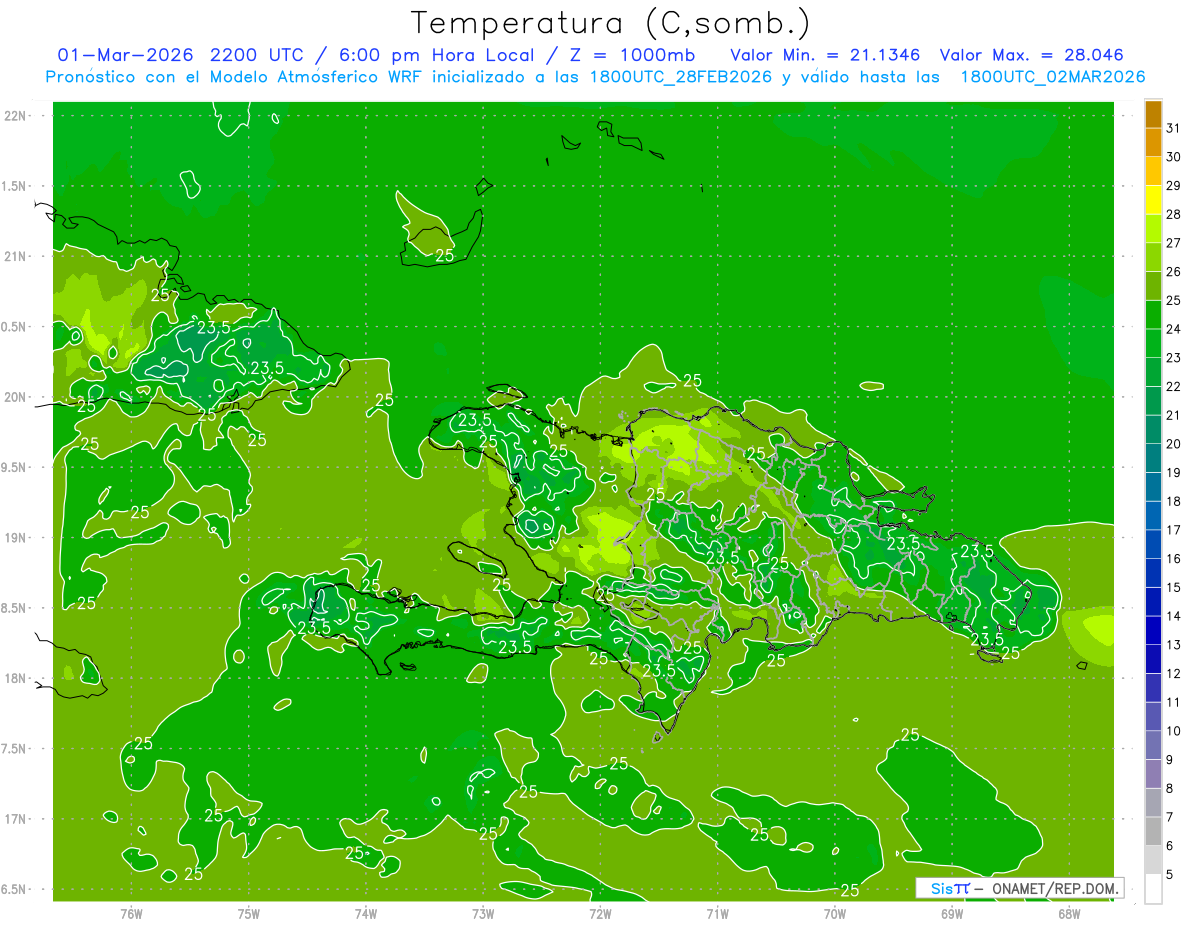The height and width of the screenshot is (927, 1200).
Task: Click the color bar label "21"
Action: coord(1174,415)
